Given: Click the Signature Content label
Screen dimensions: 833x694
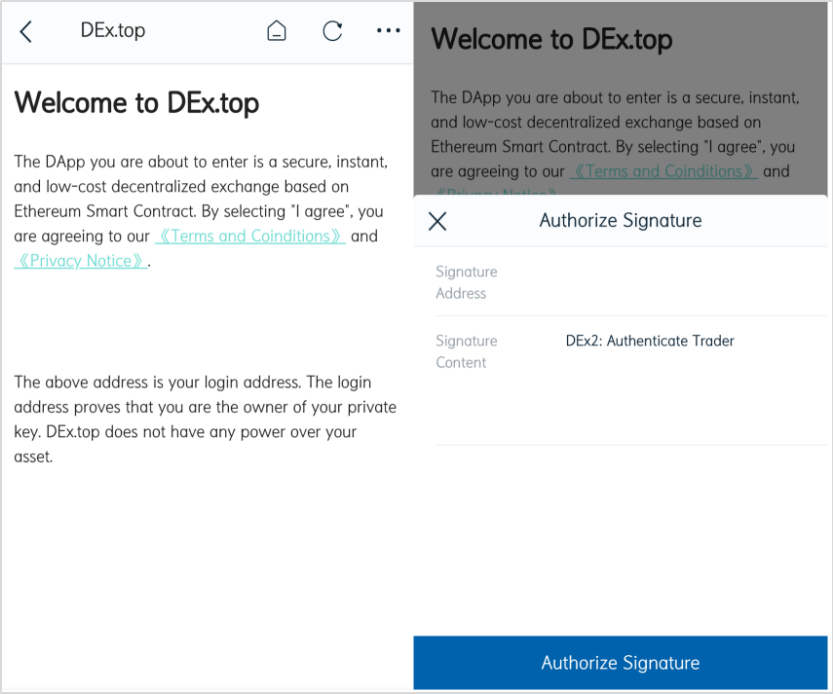Looking at the screenshot, I should coord(466,352).
